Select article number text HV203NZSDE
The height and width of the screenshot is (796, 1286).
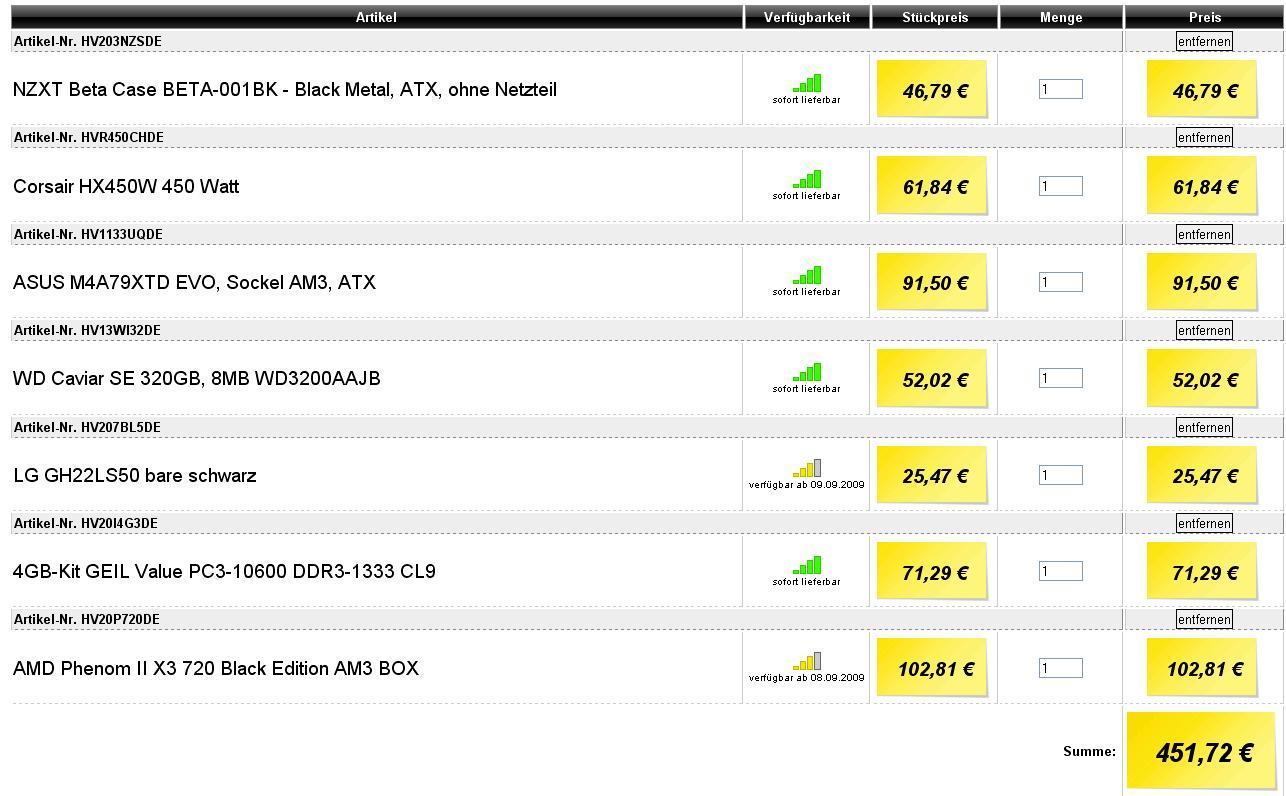121,41
